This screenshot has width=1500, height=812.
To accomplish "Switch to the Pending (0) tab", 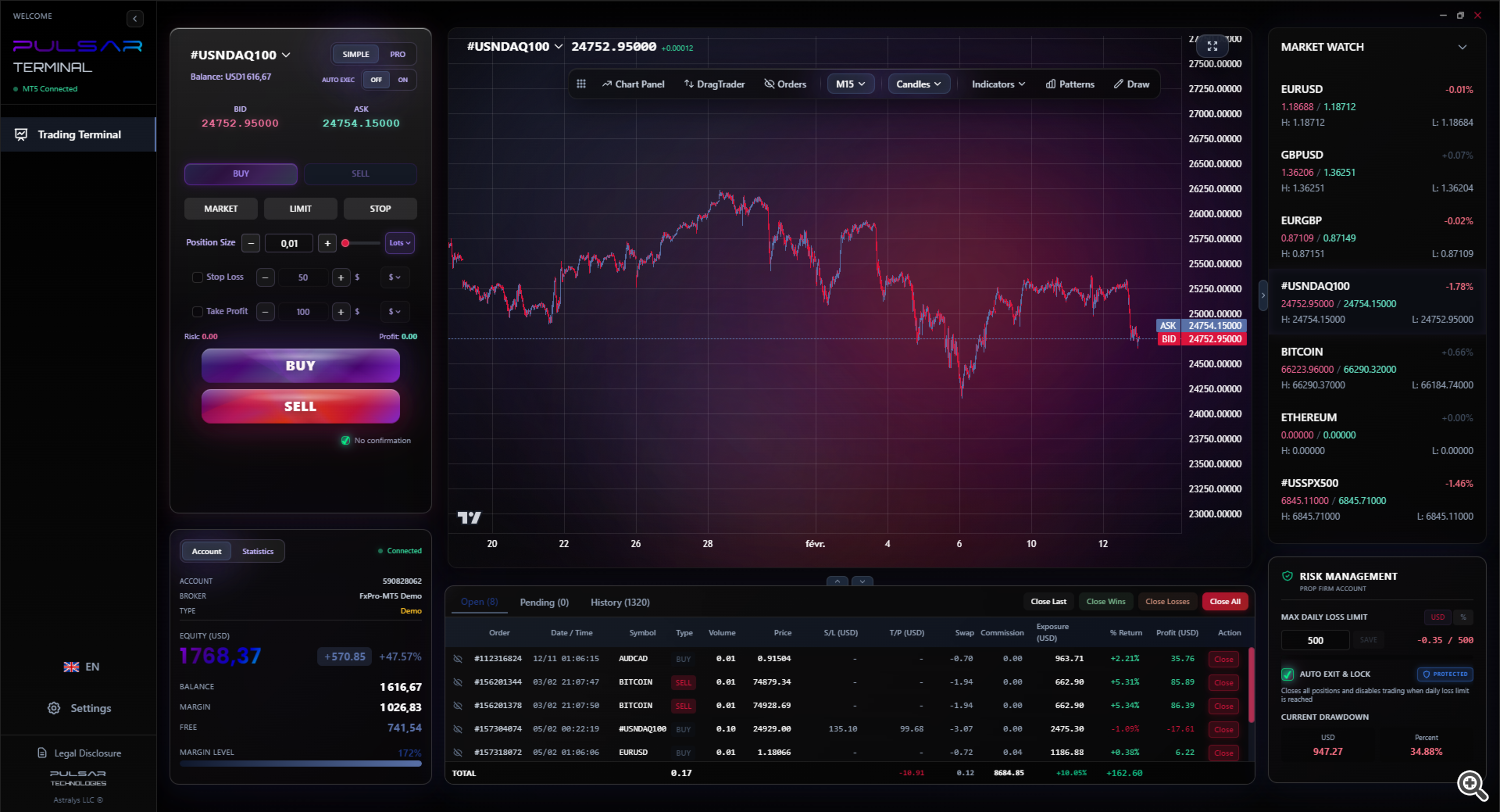I will (544, 602).
